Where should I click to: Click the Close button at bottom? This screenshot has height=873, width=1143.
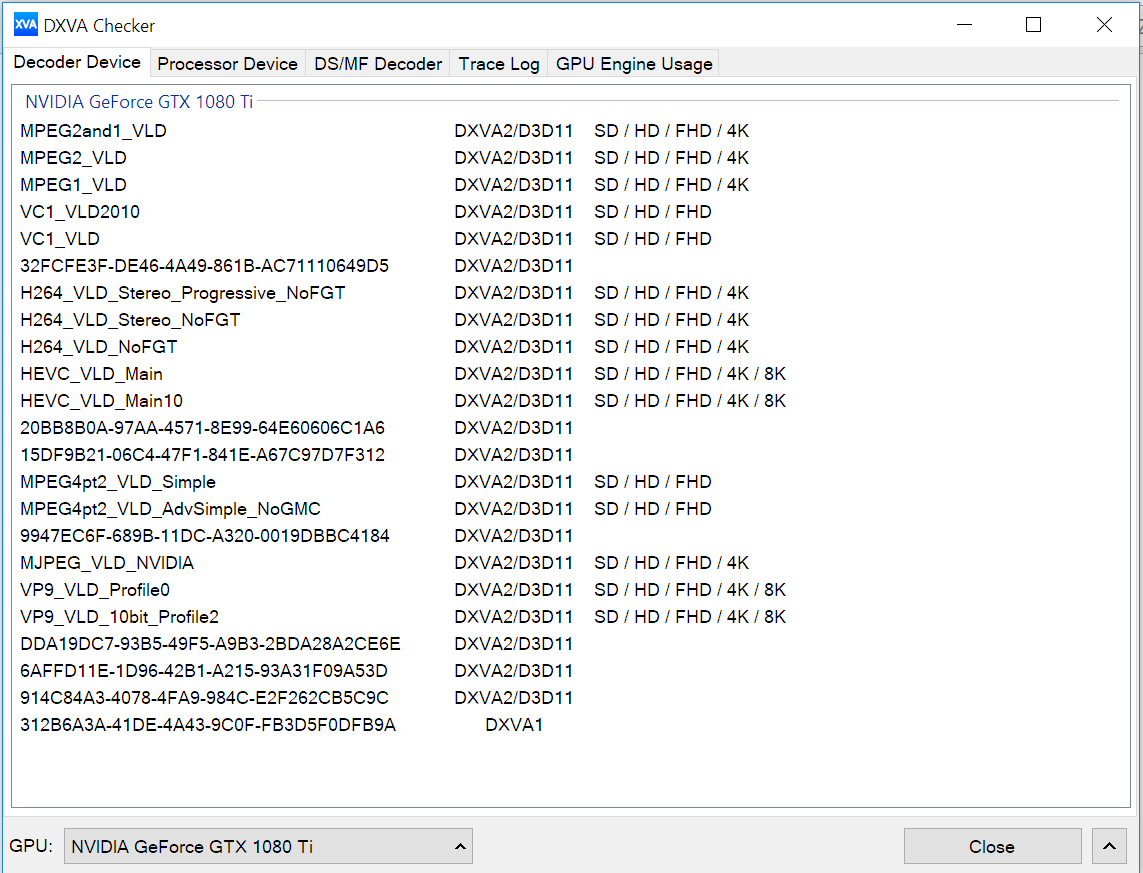coord(992,846)
